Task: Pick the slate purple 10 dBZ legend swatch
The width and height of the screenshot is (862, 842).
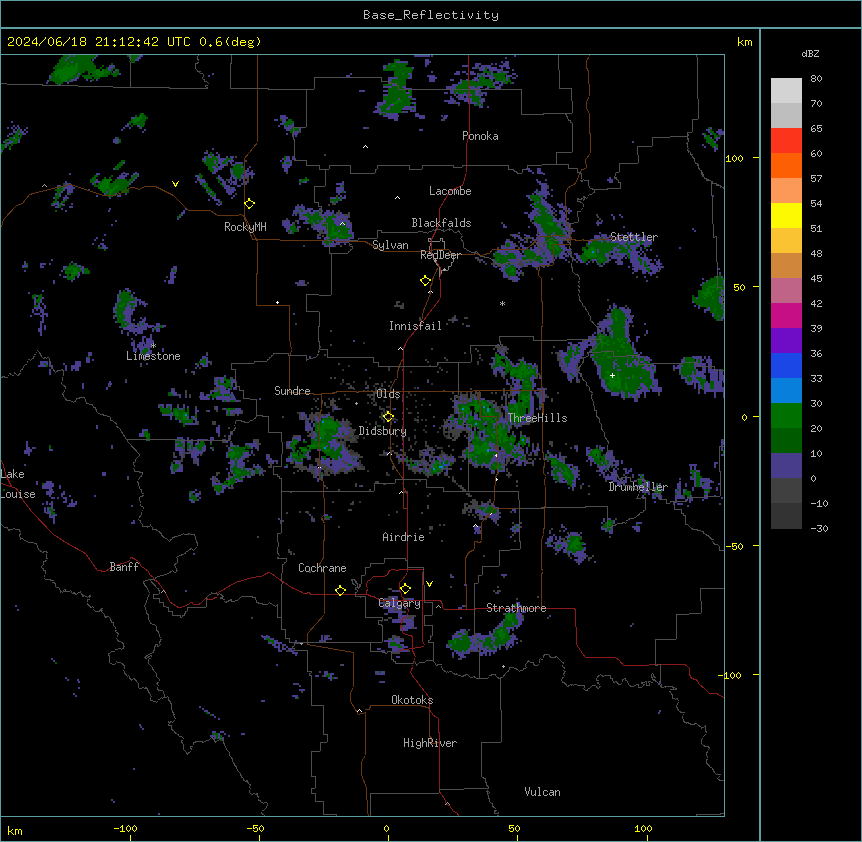Action: [x=786, y=466]
